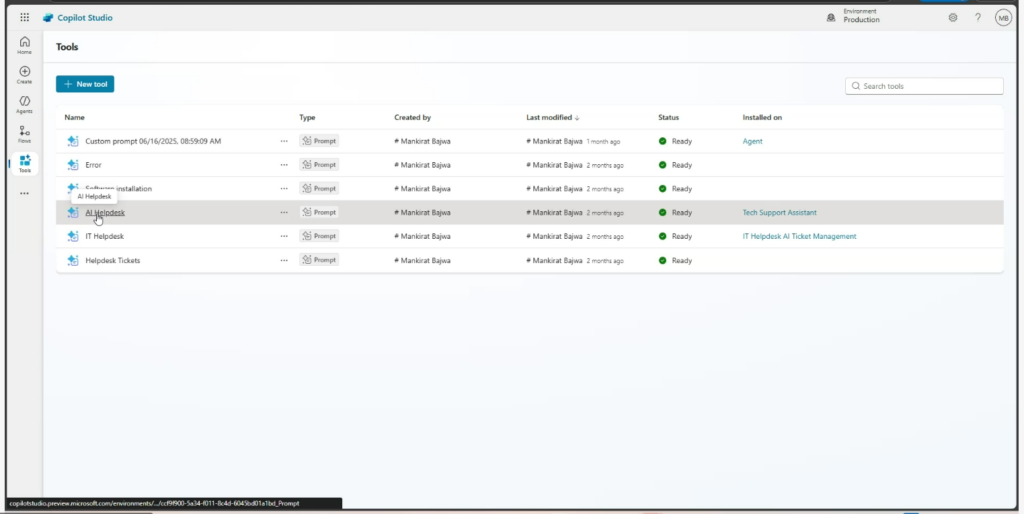This screenshot has width=1024, height=514.
Task: Open more options for Error row
Action: [x=284, y=165]
